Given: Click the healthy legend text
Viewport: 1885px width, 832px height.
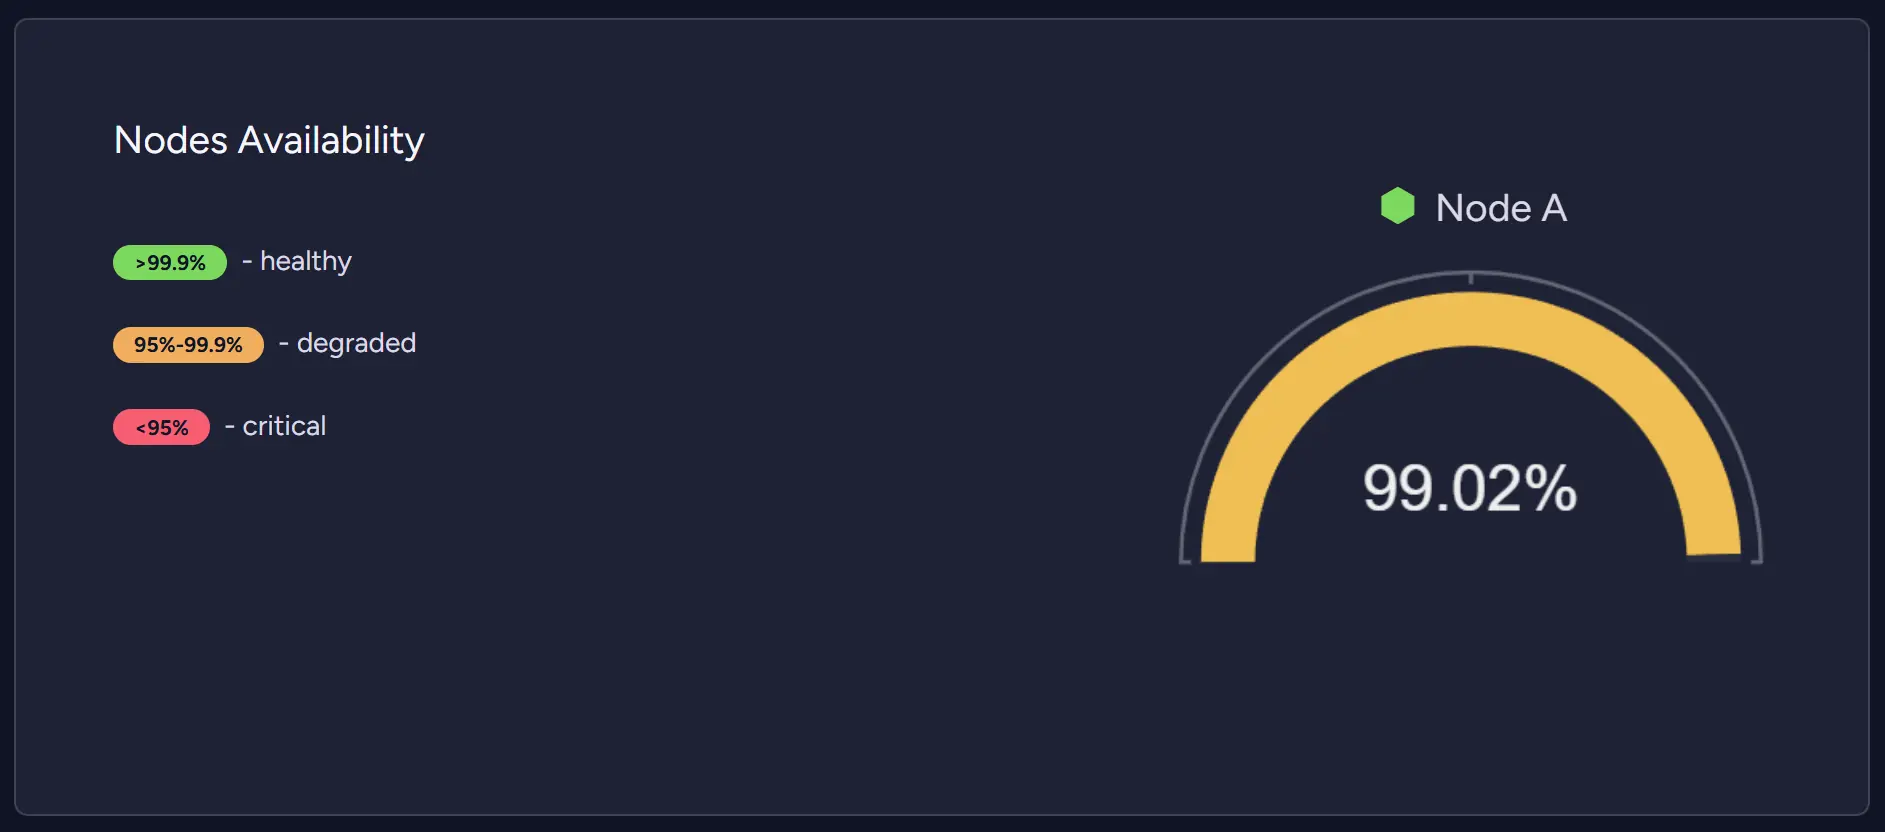Looking at the screenshot, I should pyautogui.click(x=306, y=262).
